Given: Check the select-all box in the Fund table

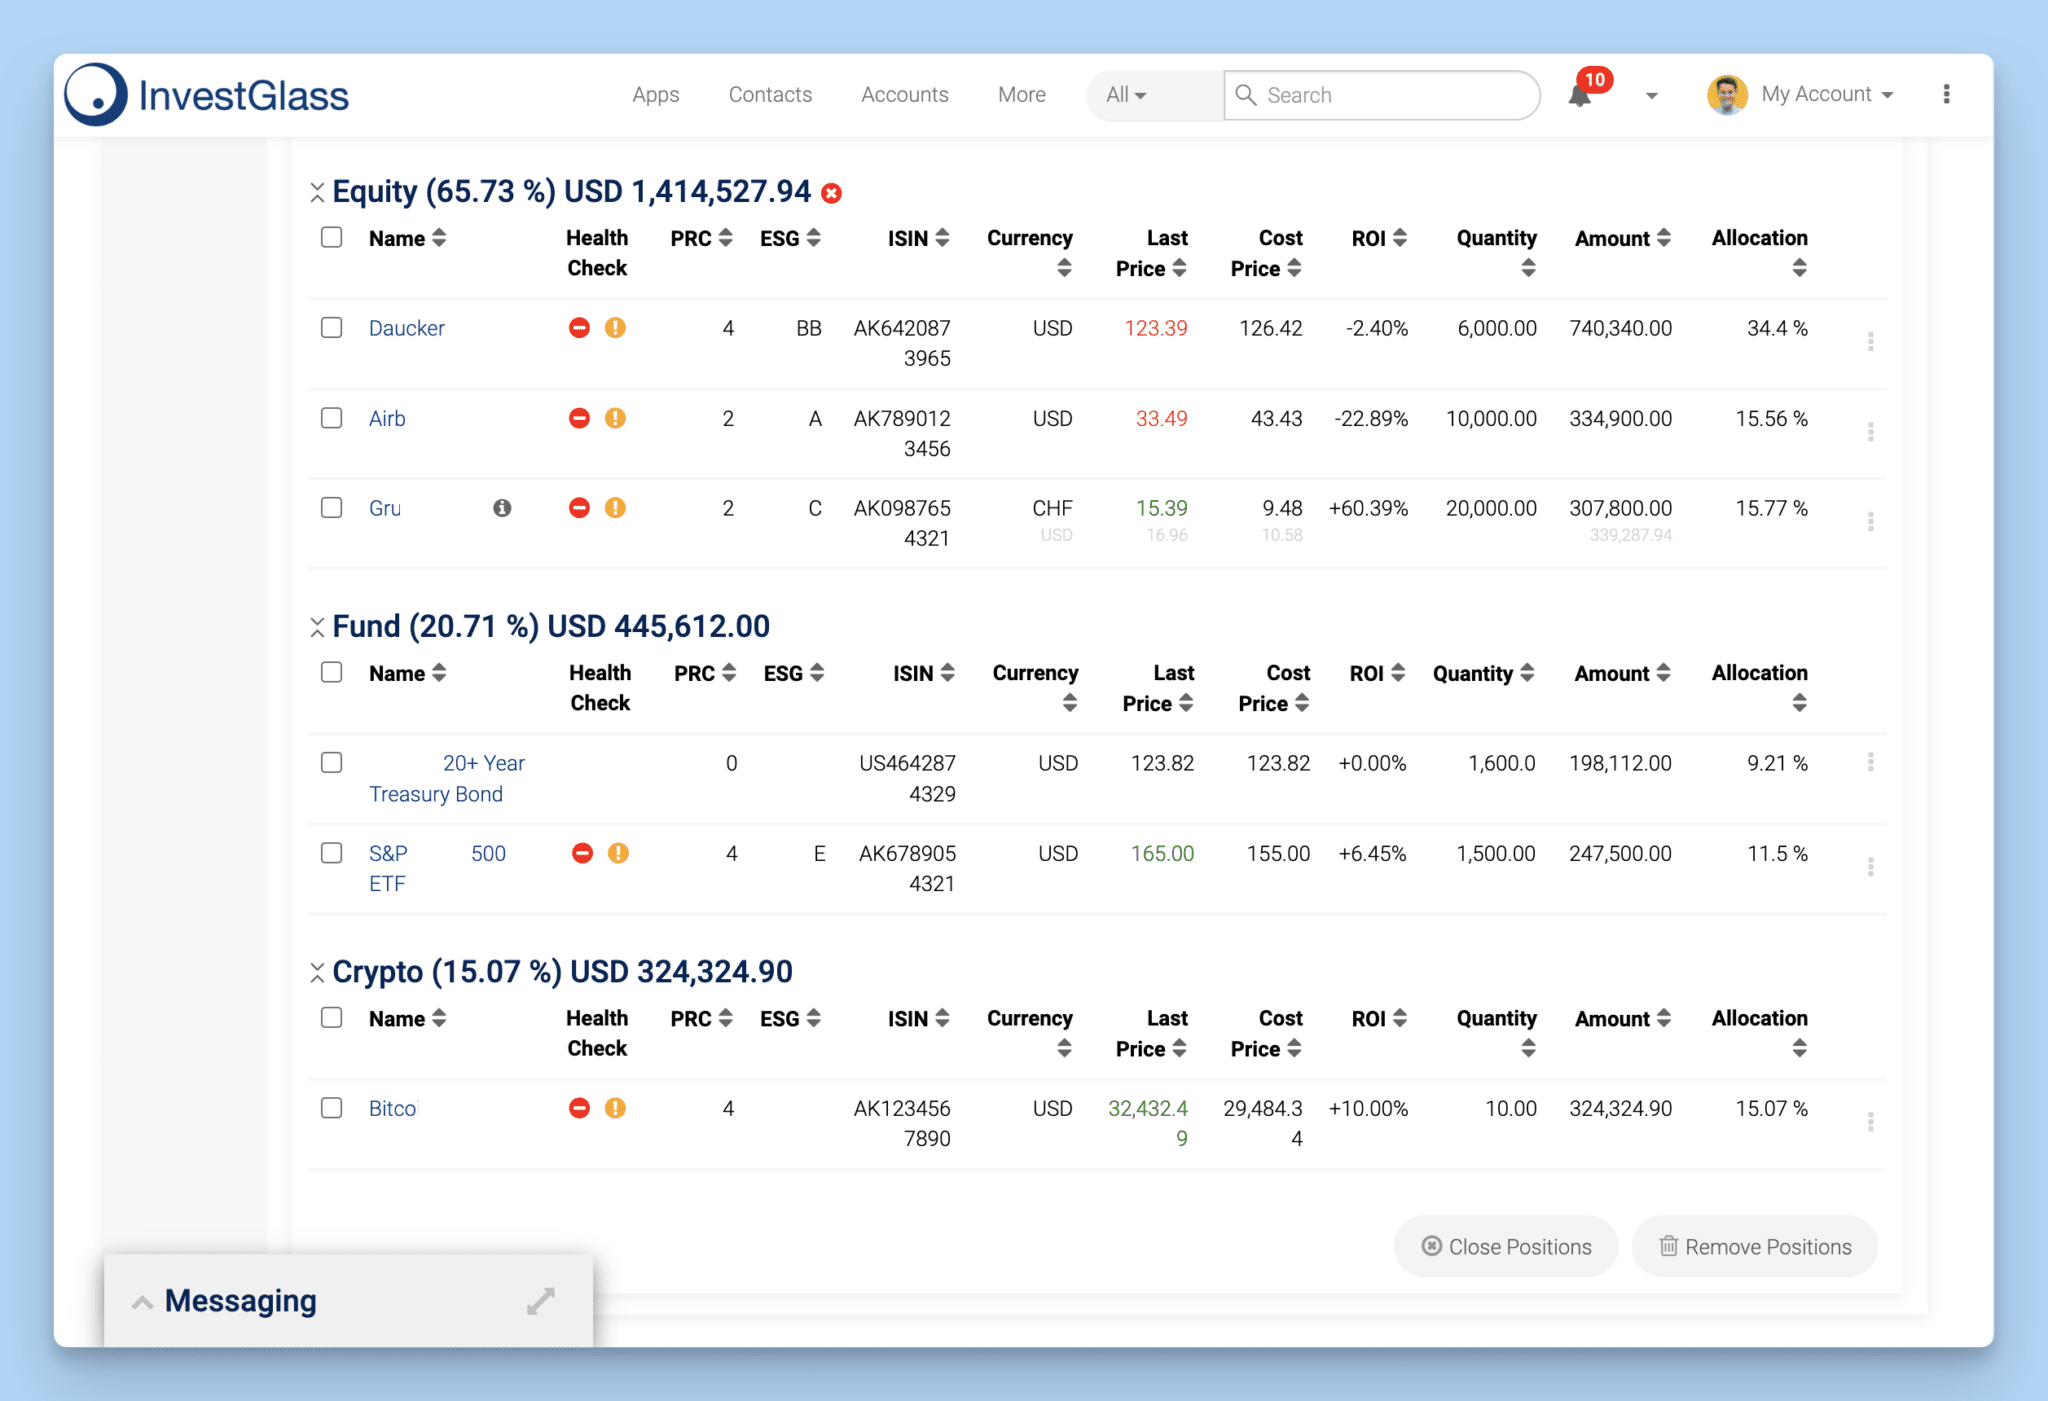Looking at the screenshot, I should (331, 672).
